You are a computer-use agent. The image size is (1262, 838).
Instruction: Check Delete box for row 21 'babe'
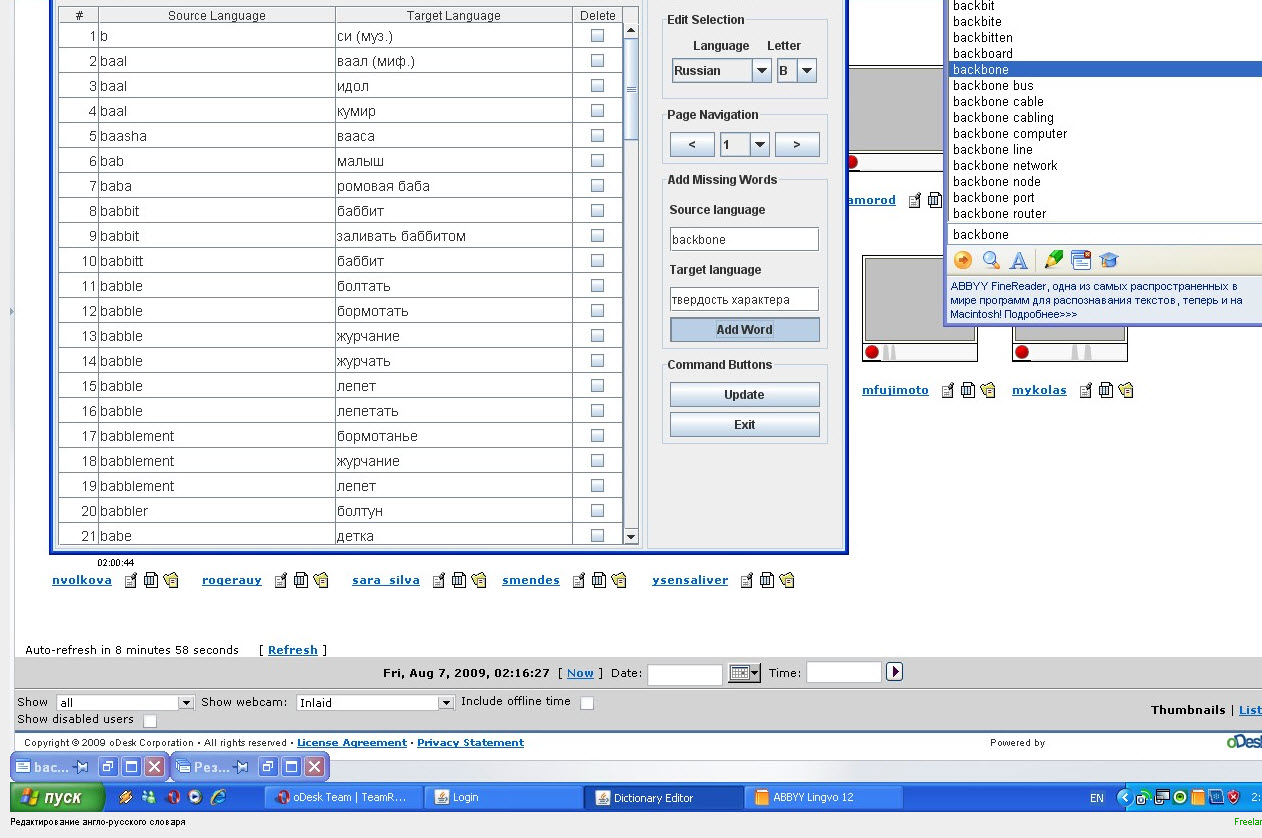coord(597,535)
